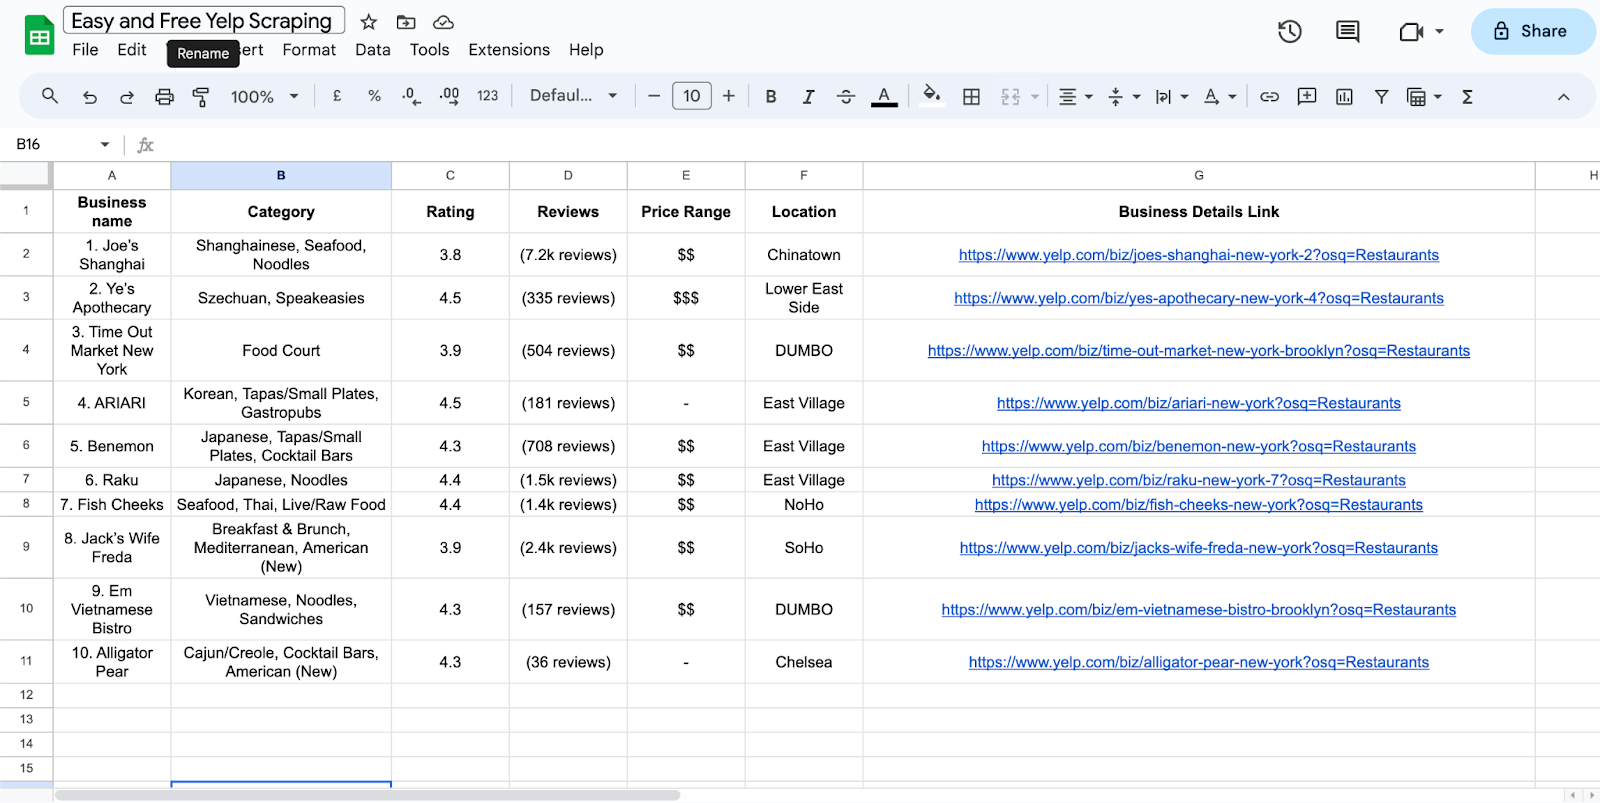1600x803 pixels.
Task: Format cell as percent
Action: tap(374, 96)
